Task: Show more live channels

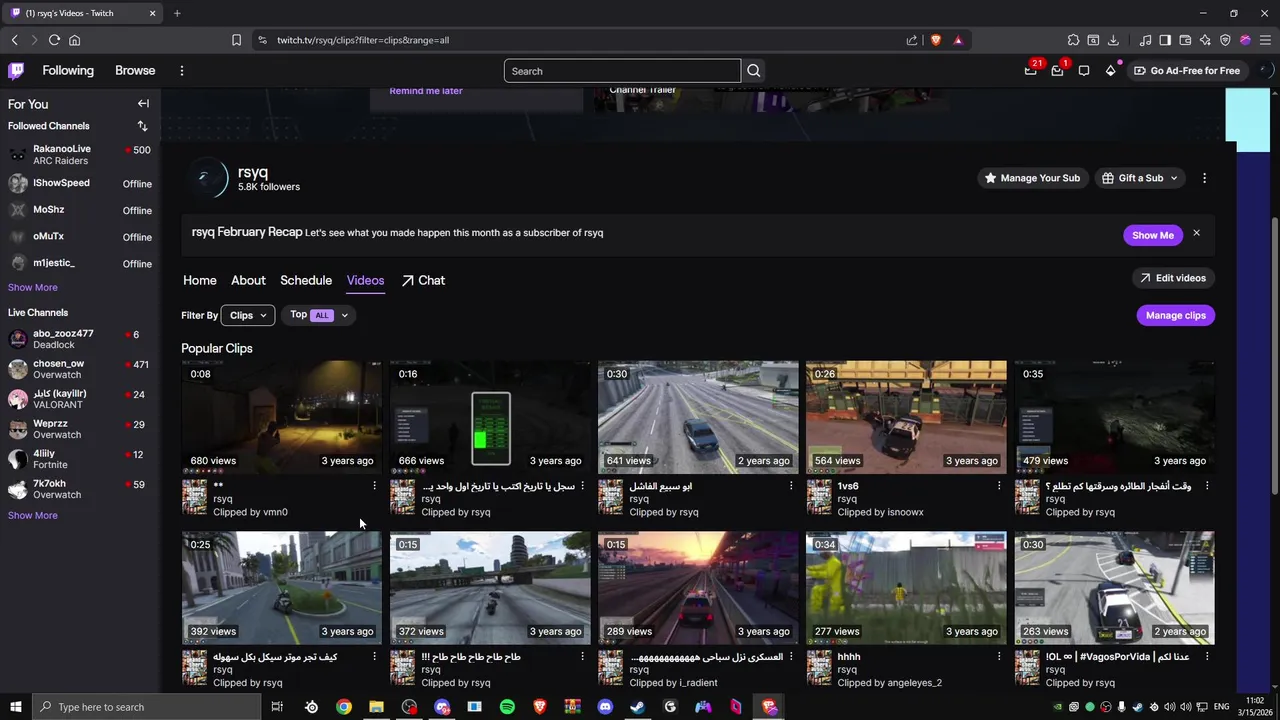Action: 33,516
